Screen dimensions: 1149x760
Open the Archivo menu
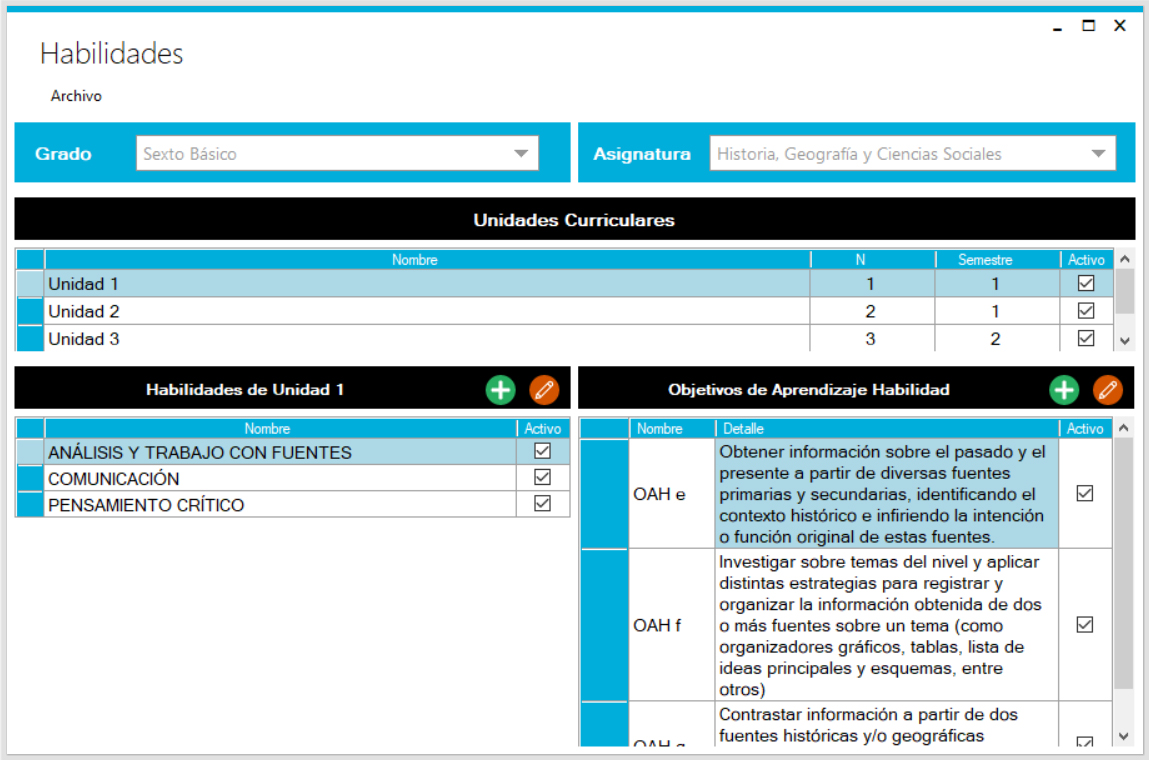point(76,96)
